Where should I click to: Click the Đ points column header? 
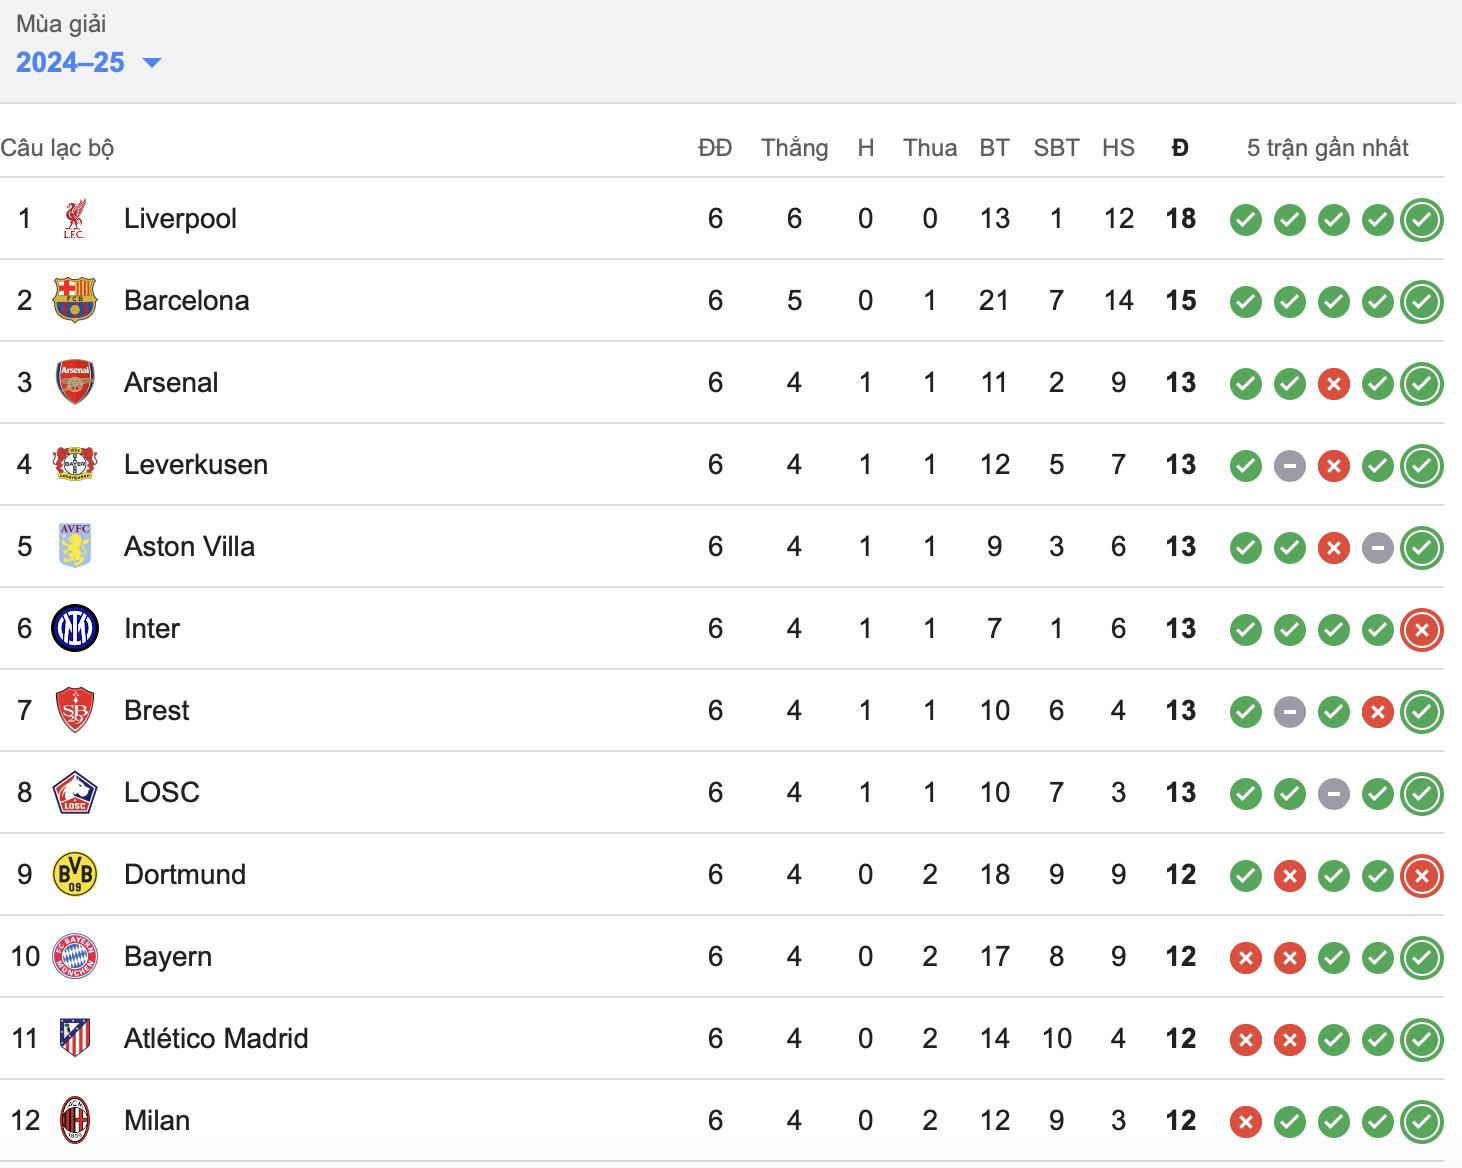click(1180, 147)
